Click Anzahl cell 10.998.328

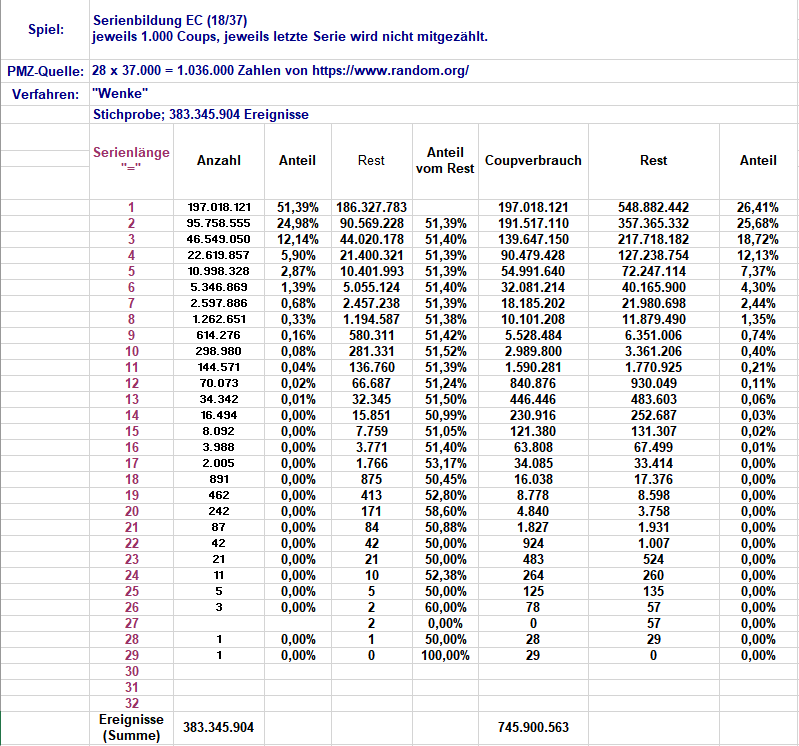pos(219,271)
